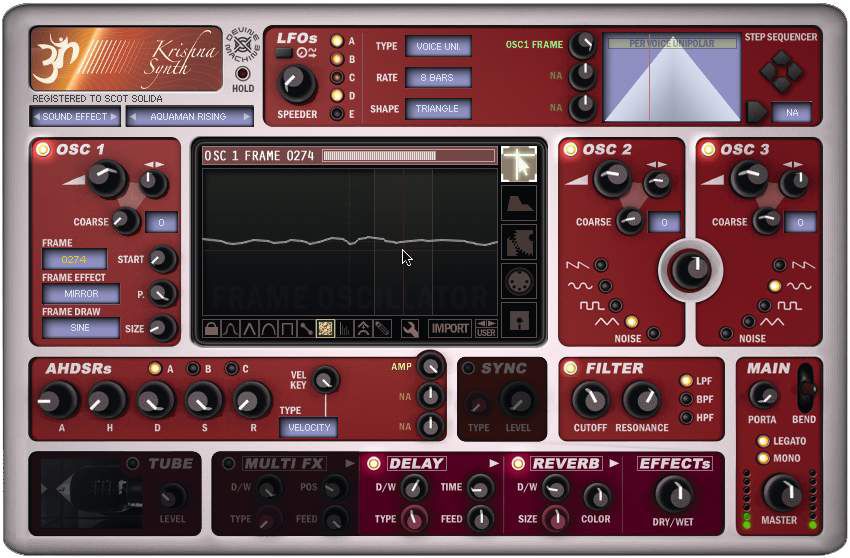Select LFO E
850x558 pixels.
[x=337, y=114]
